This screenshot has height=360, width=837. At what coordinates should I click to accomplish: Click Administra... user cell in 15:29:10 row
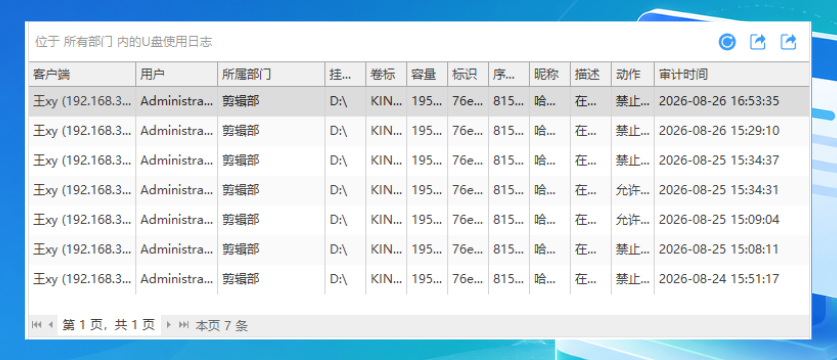click(177, 131)
